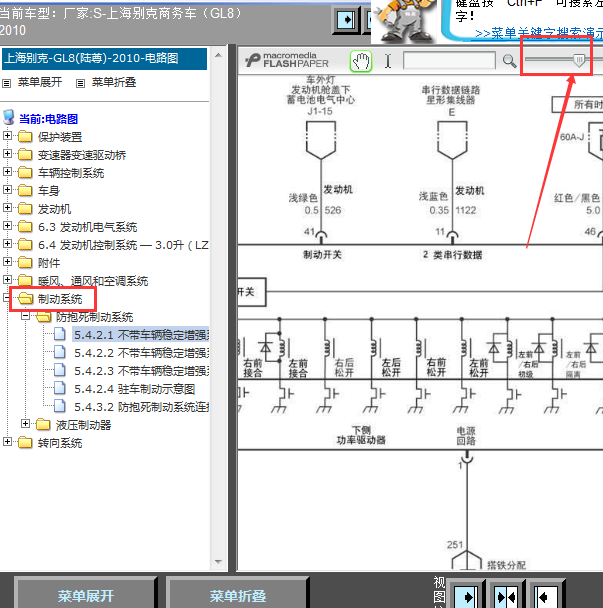Click the list icon beside top 菜单折叠
Image resolution: width=603 pixels, height=608 pixels.
click(80, 83)
